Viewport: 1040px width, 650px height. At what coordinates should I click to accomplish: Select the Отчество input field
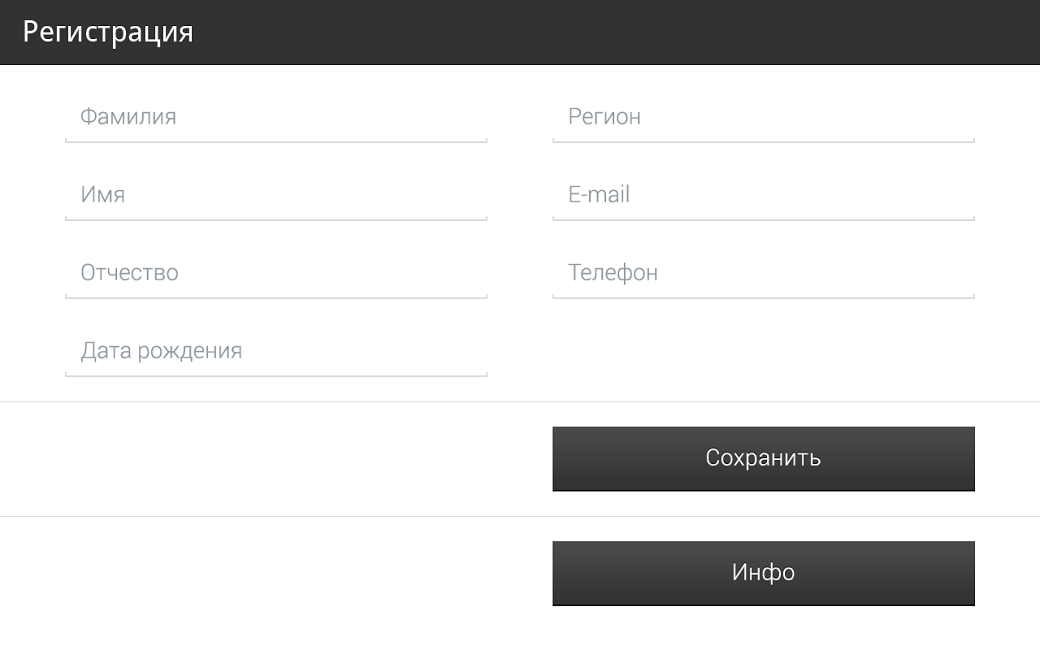[276, 273]
